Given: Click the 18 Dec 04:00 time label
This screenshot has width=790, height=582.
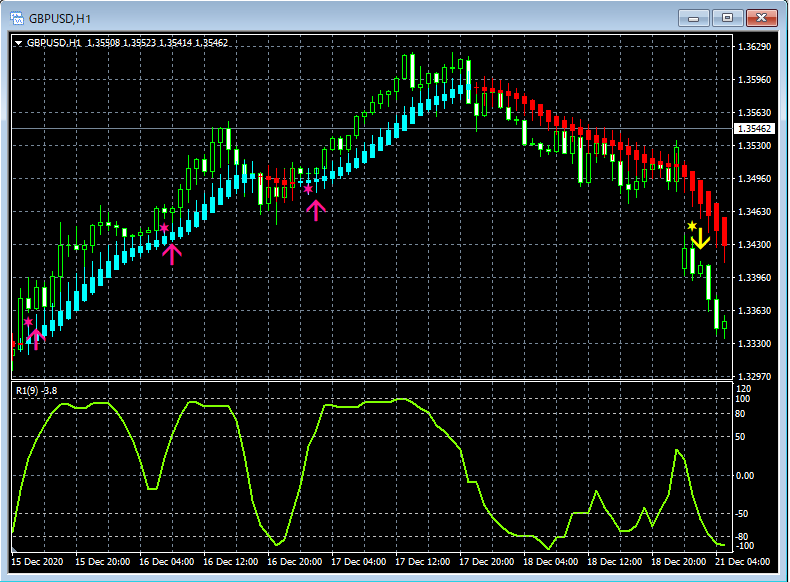Looking at the screenshot, I should coord(550,561).
